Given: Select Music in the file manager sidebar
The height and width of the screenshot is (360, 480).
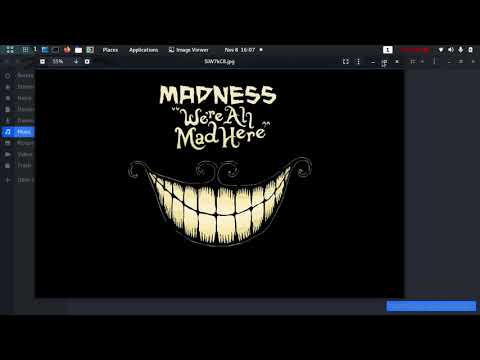Looking at the screenshot, I should tap(18, 132).
